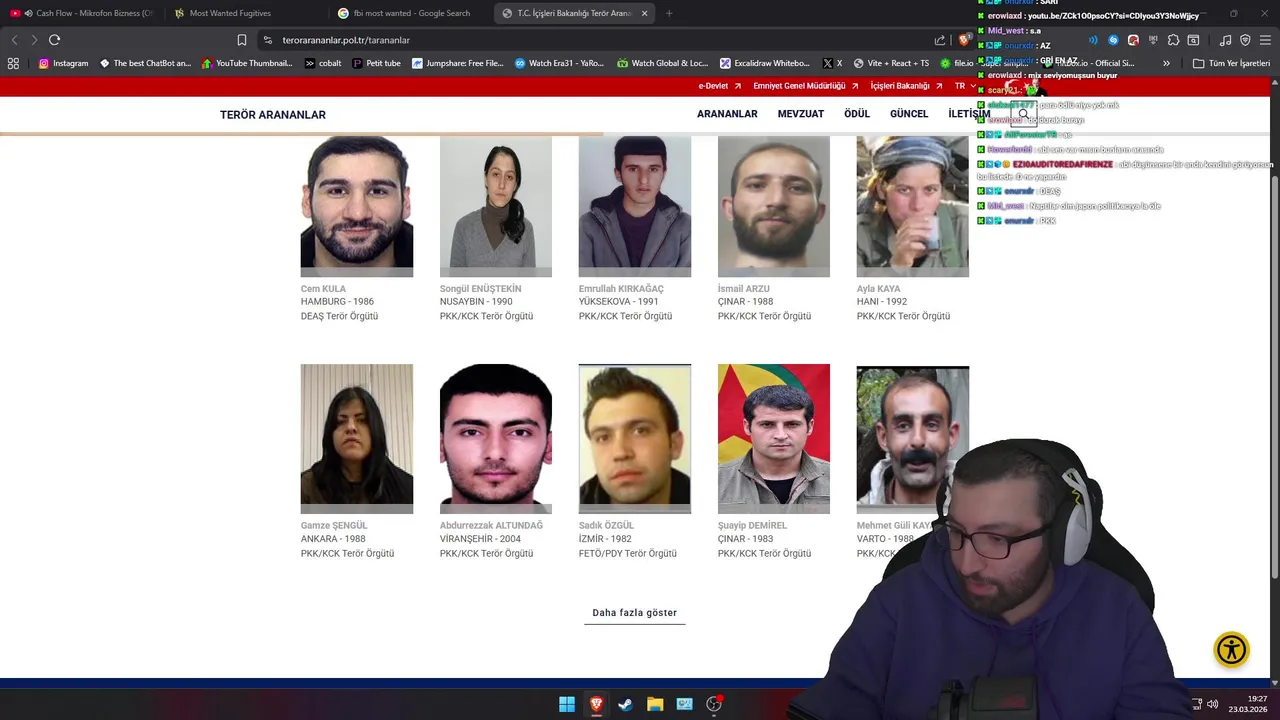Open the browser Extensions puzzle icon

(1174, 40)
